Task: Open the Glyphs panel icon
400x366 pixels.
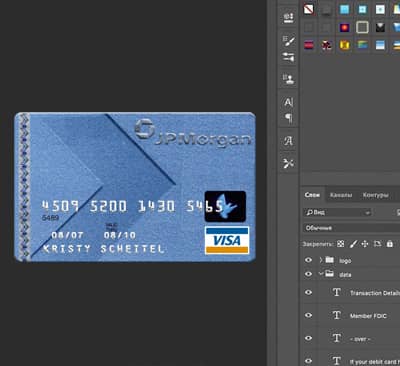Action: [288, 141]
